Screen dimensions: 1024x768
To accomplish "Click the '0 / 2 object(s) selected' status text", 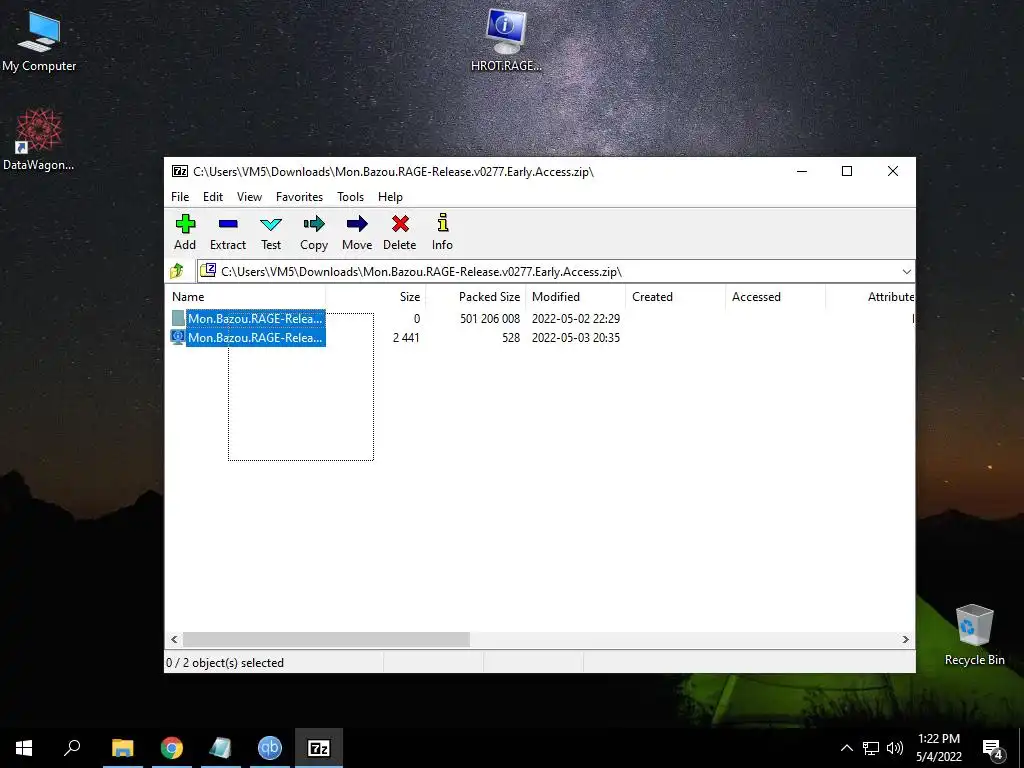I will (225, 663).
